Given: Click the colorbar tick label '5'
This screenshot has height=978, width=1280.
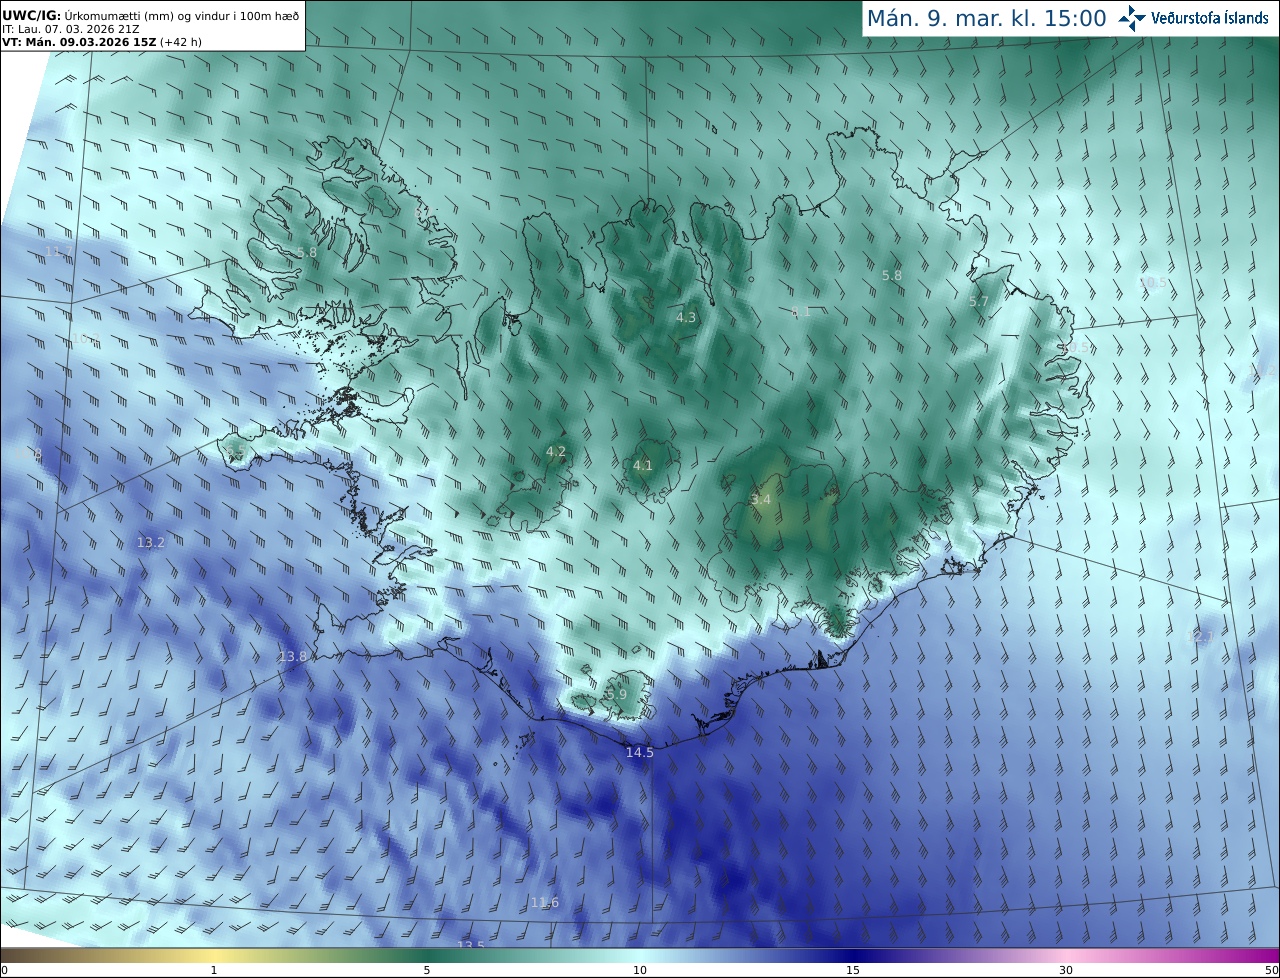Looking at the screenshot, I should 427,970.
